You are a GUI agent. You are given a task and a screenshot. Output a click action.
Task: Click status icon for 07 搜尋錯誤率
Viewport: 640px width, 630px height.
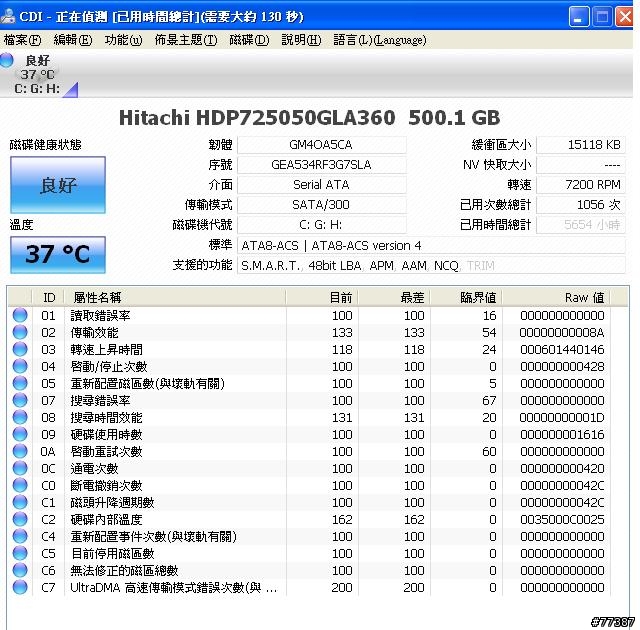tap(20, 401)
